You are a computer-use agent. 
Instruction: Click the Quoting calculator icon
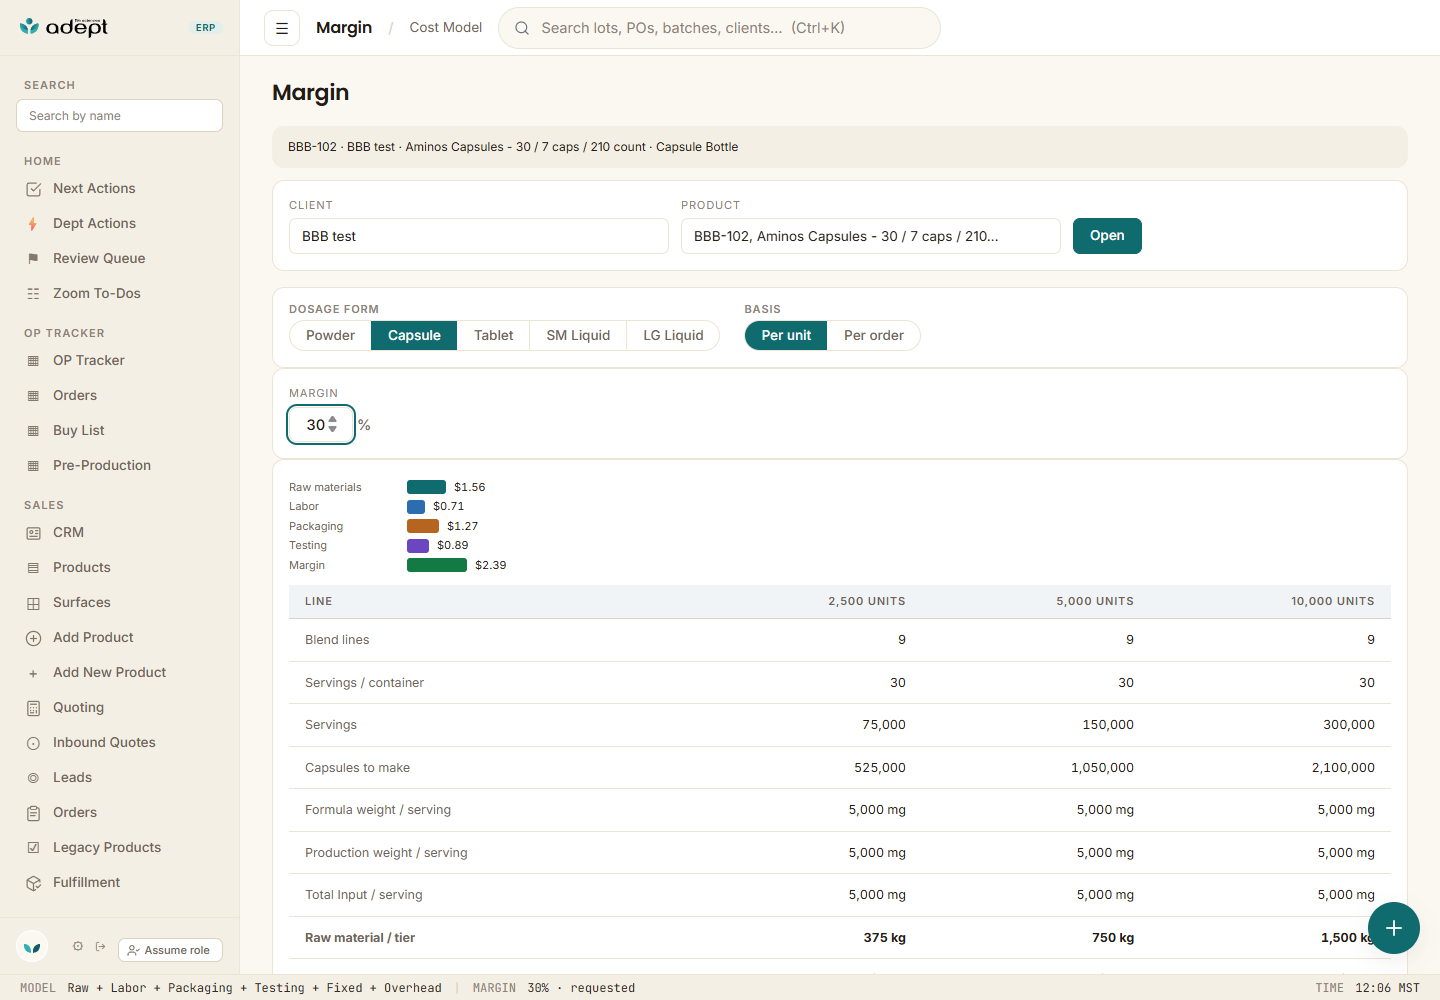(x=33, y=708)
